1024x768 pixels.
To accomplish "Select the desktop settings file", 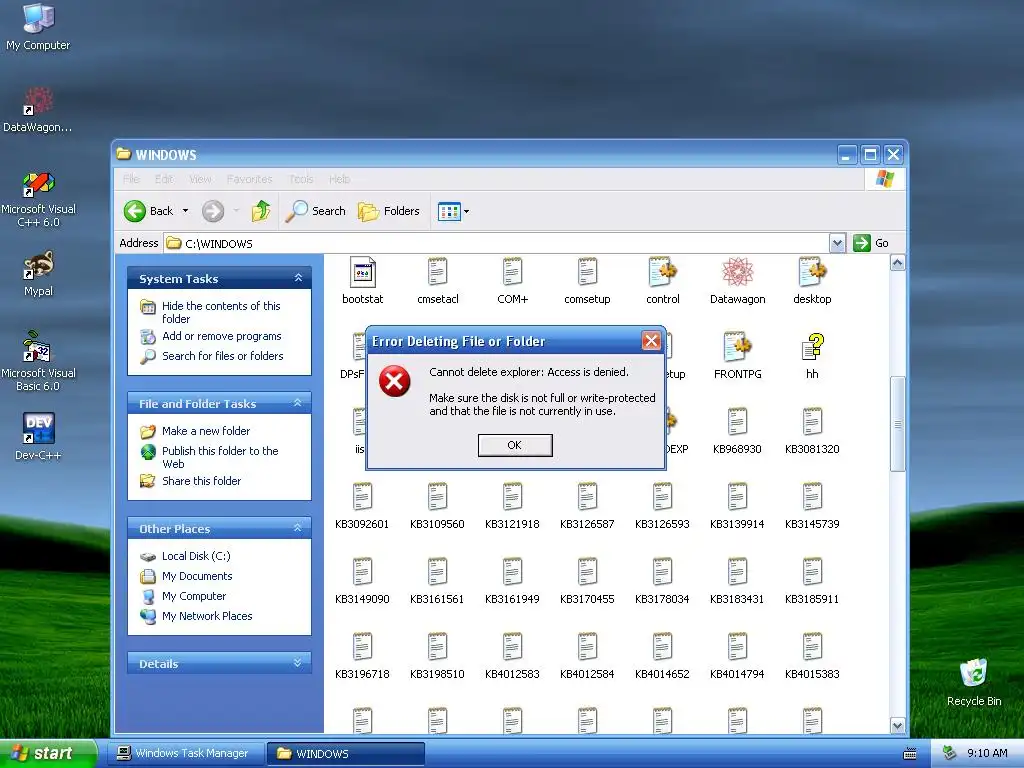I will click(812, 281).
